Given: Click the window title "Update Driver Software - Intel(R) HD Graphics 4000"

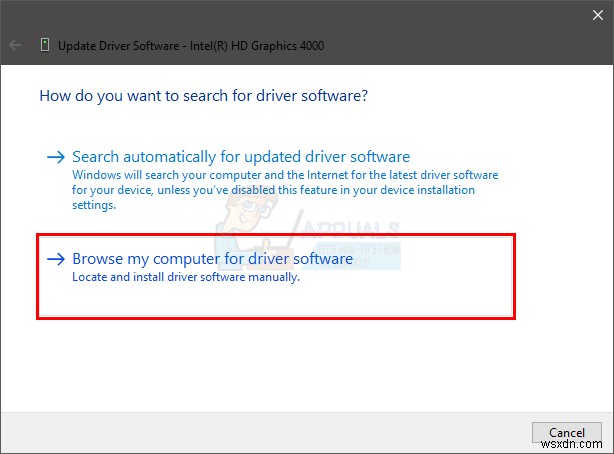Looking at the screenshot, I should 191,46.
